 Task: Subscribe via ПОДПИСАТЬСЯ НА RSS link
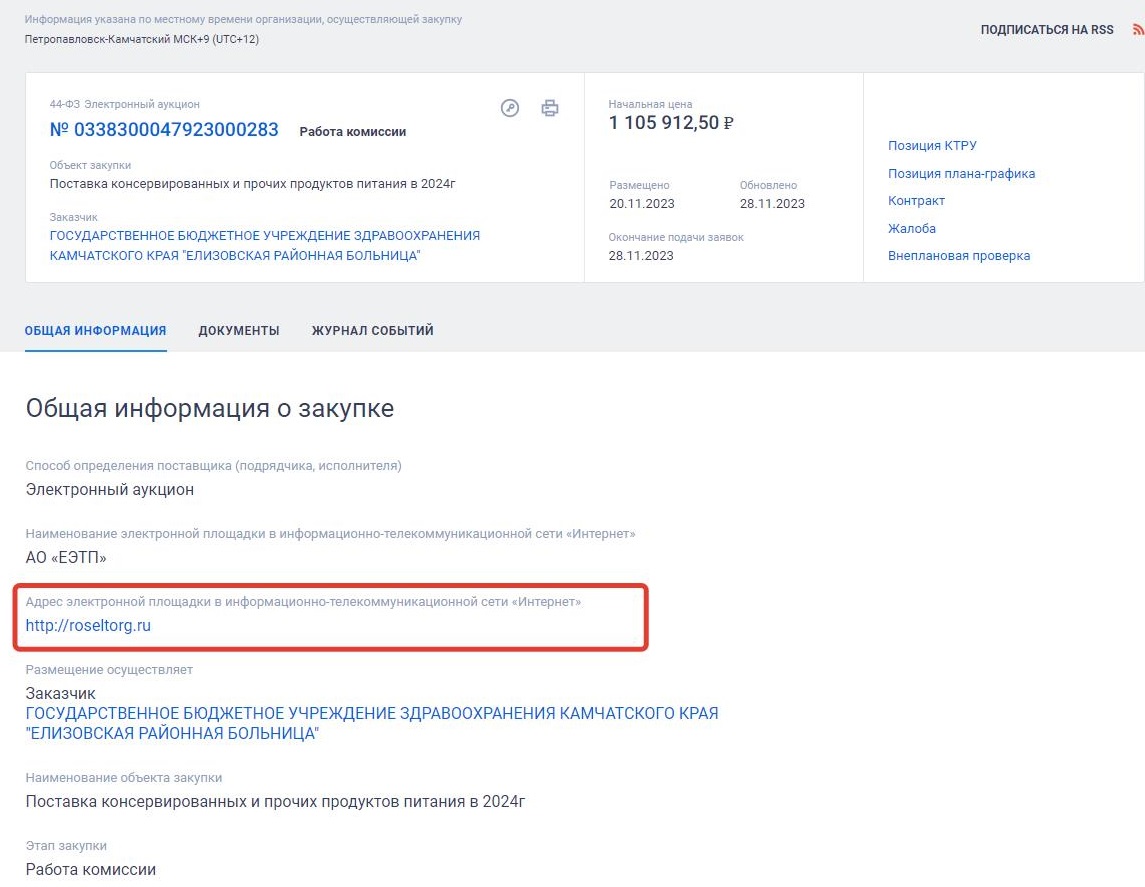[x=1046, y=30]
